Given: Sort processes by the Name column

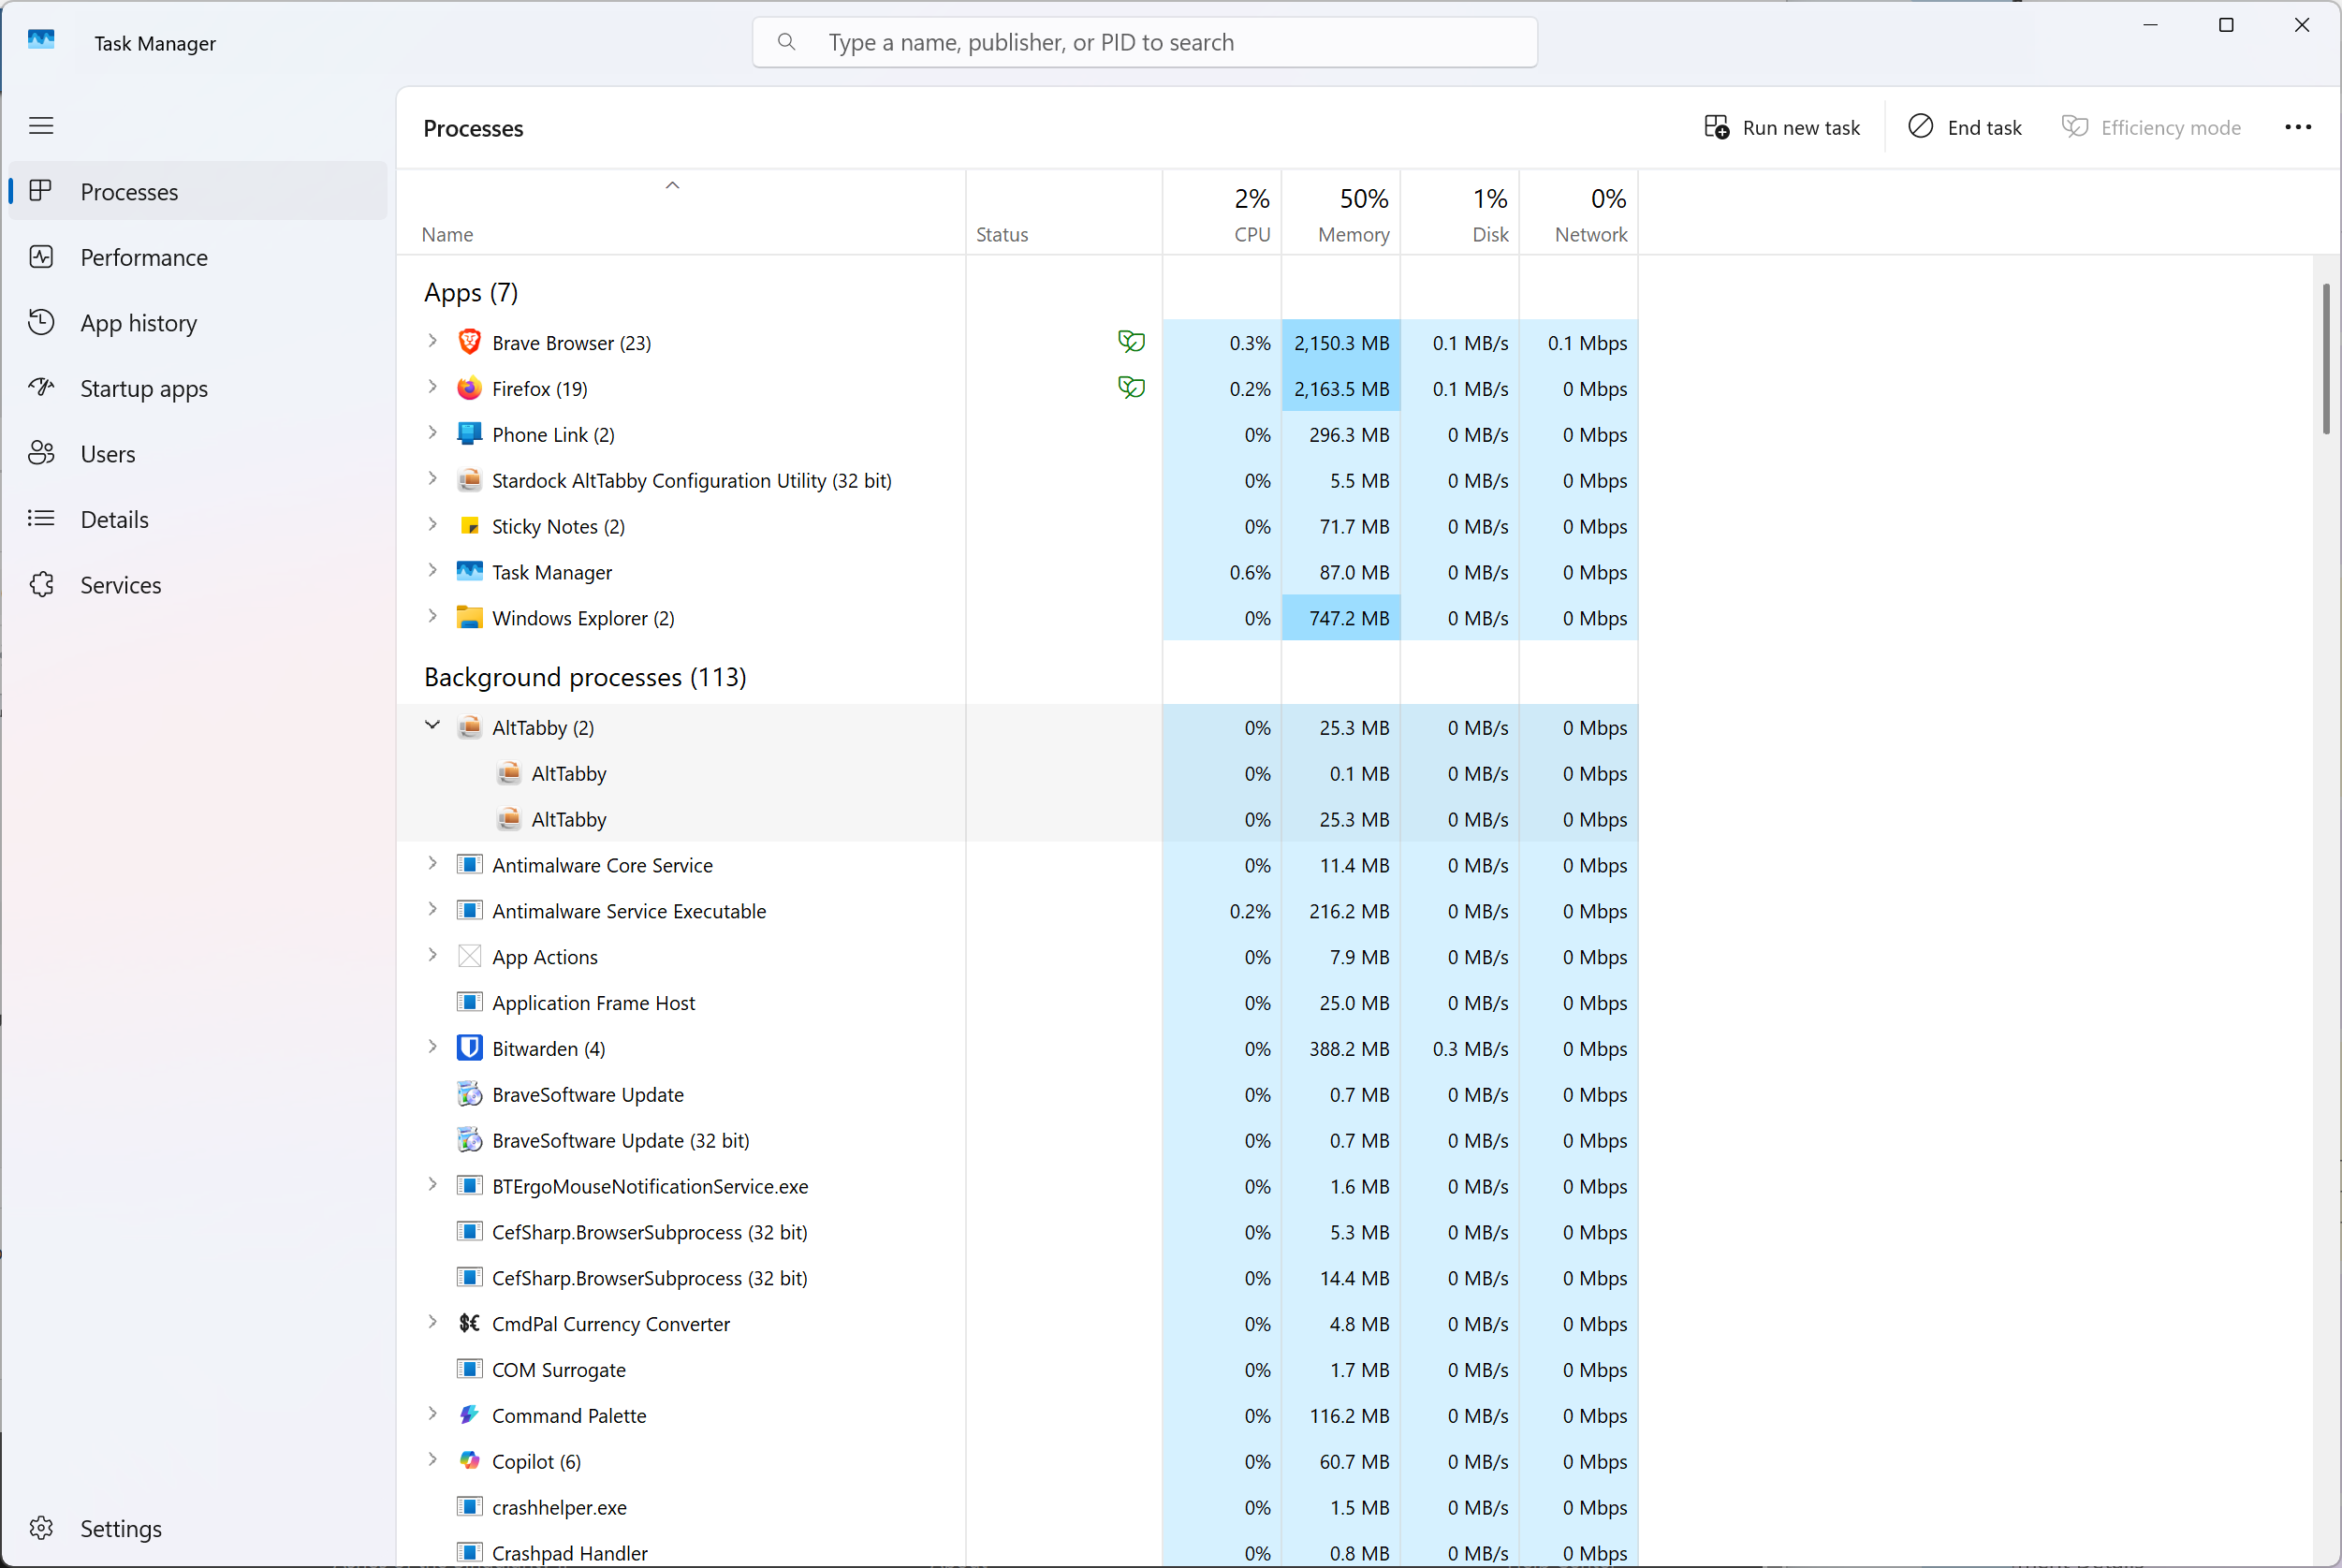Looking at the screenshot, I should tap(681, 212).
